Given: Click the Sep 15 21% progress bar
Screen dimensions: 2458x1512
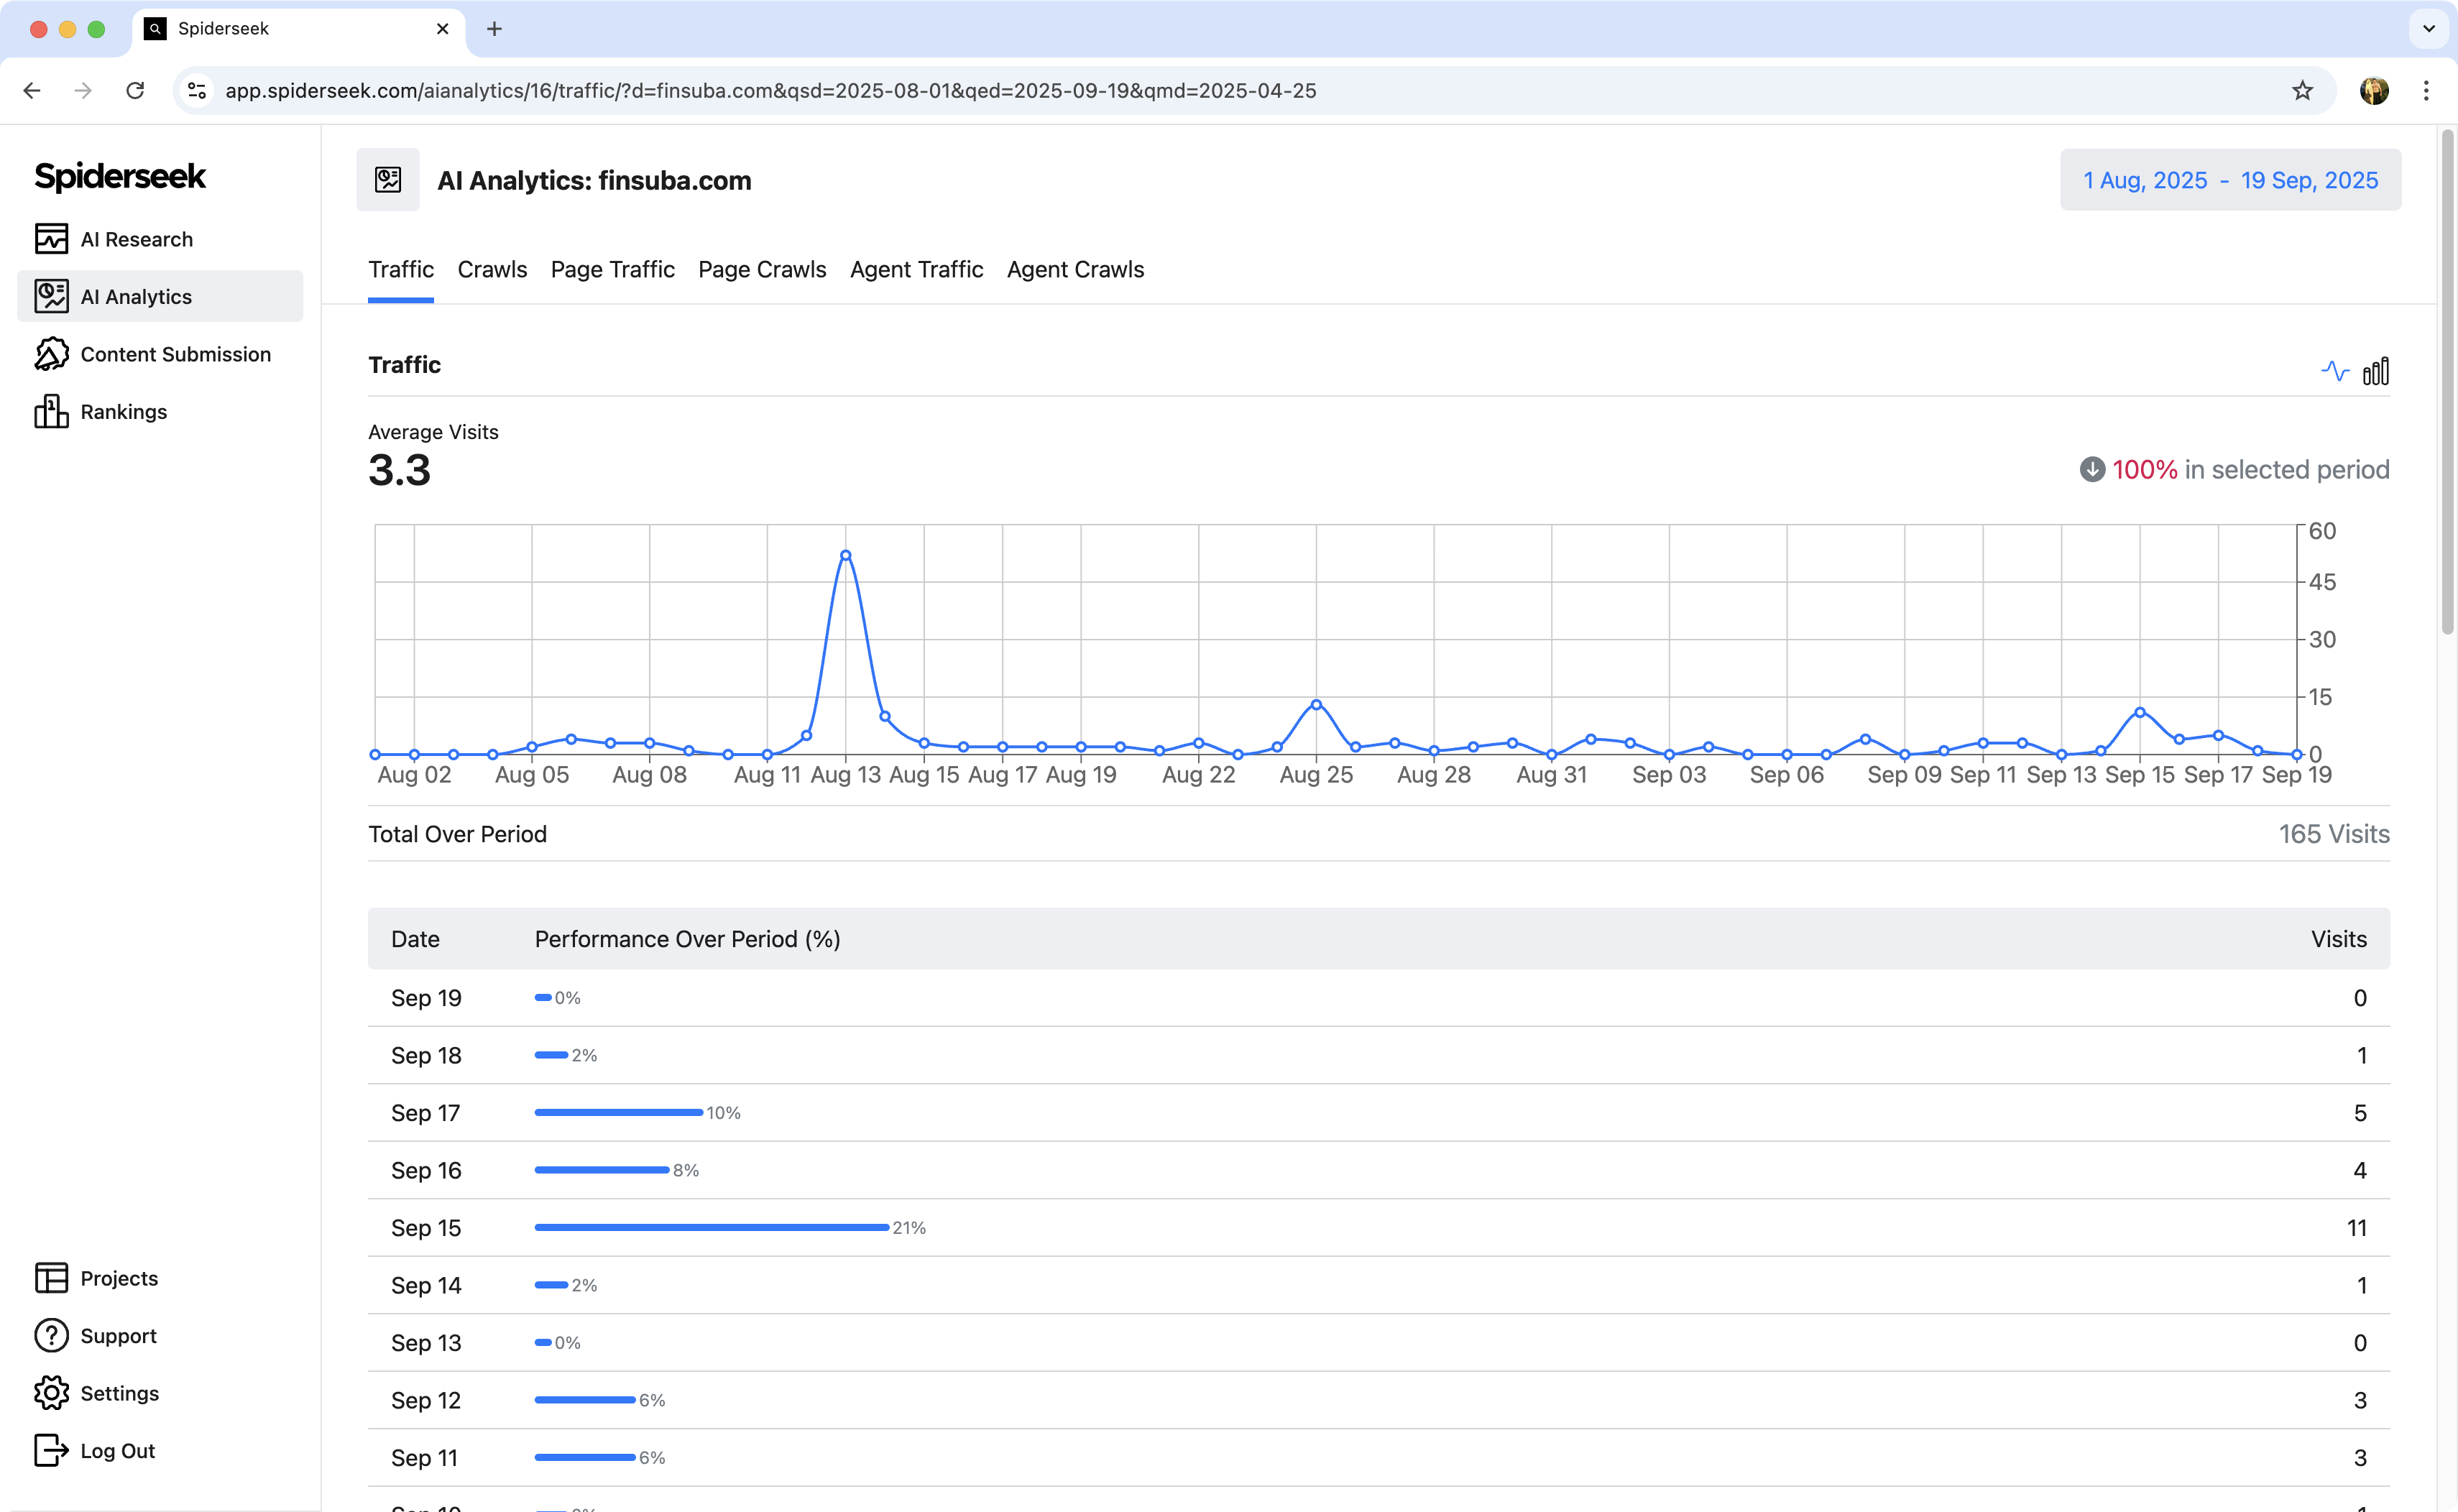Looking at the screenshot, I should pyautogui.click(x=712, y=1227).
